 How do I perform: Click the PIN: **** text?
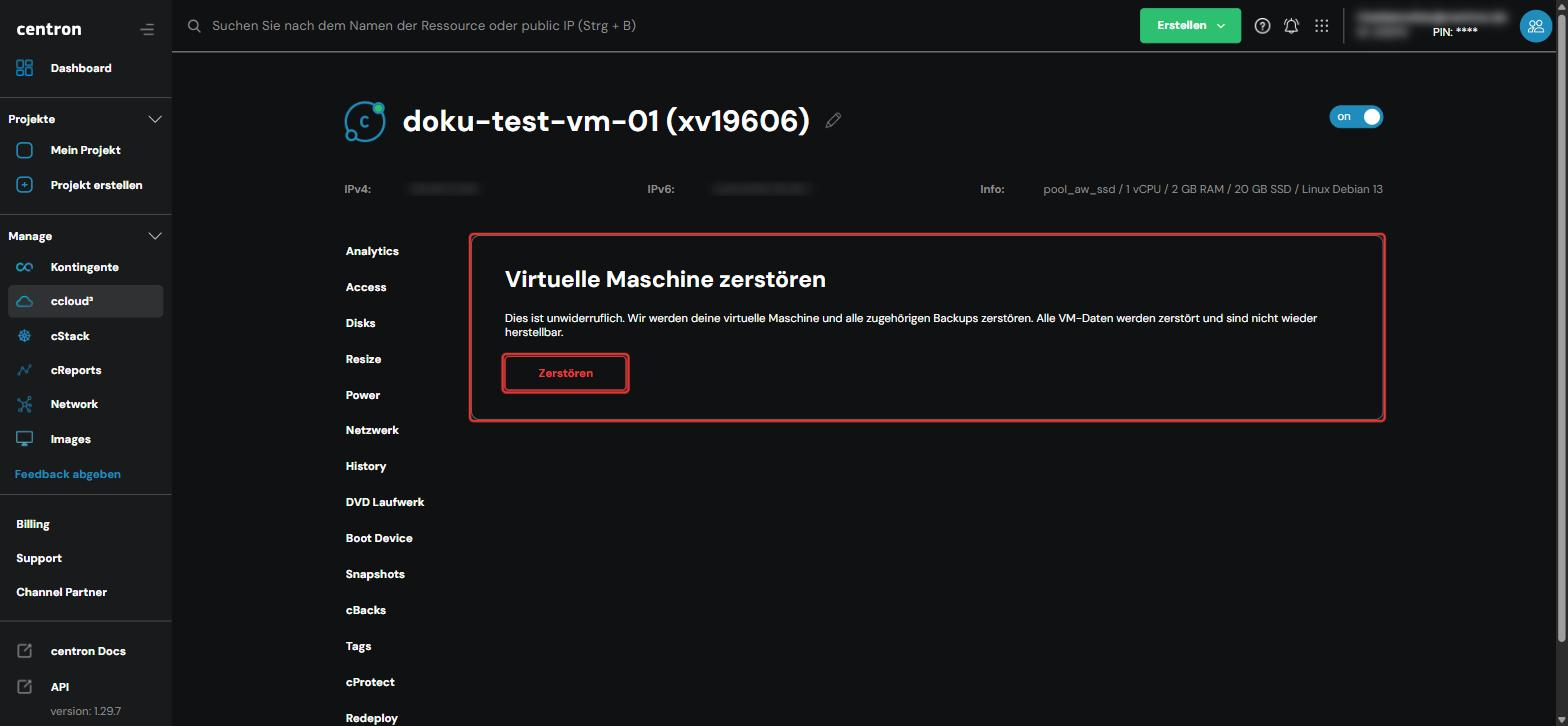(1455, 32)
